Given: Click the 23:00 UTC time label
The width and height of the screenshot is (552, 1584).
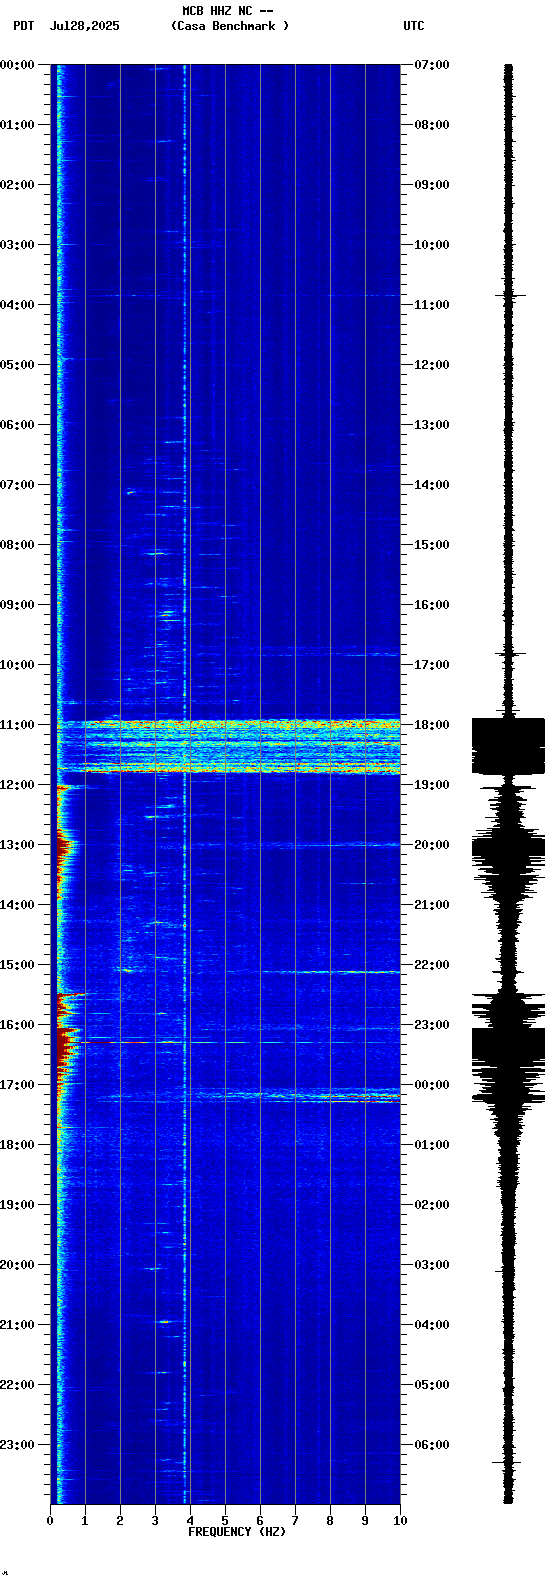Looking at the screenshot, I should tap(432, 1025).
